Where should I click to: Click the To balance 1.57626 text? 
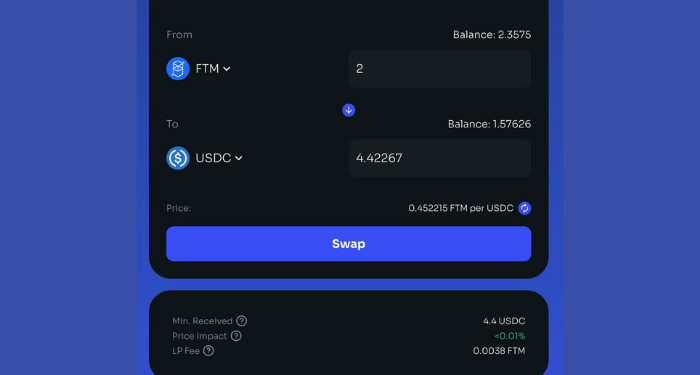coord(490,124)
